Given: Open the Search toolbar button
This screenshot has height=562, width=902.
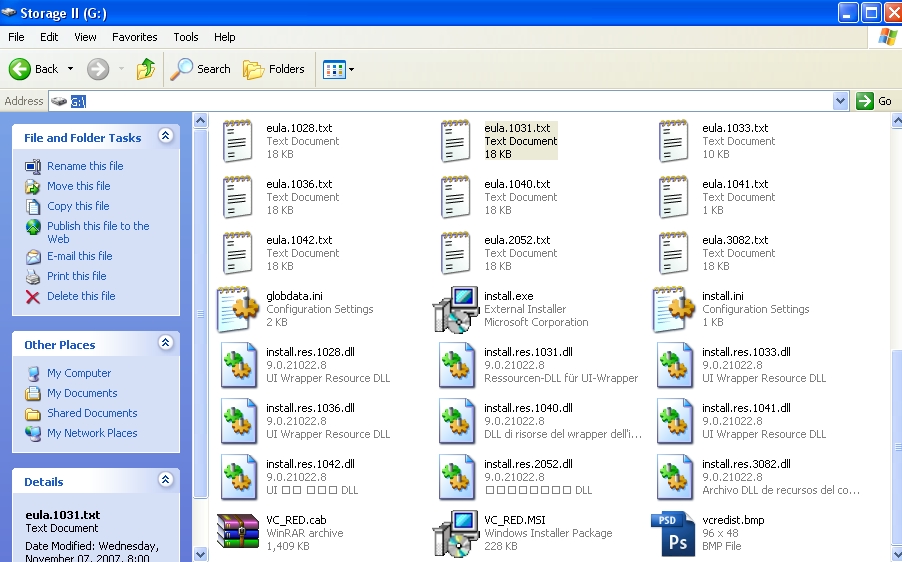Looking at the screenshot, I should [201, 69].
